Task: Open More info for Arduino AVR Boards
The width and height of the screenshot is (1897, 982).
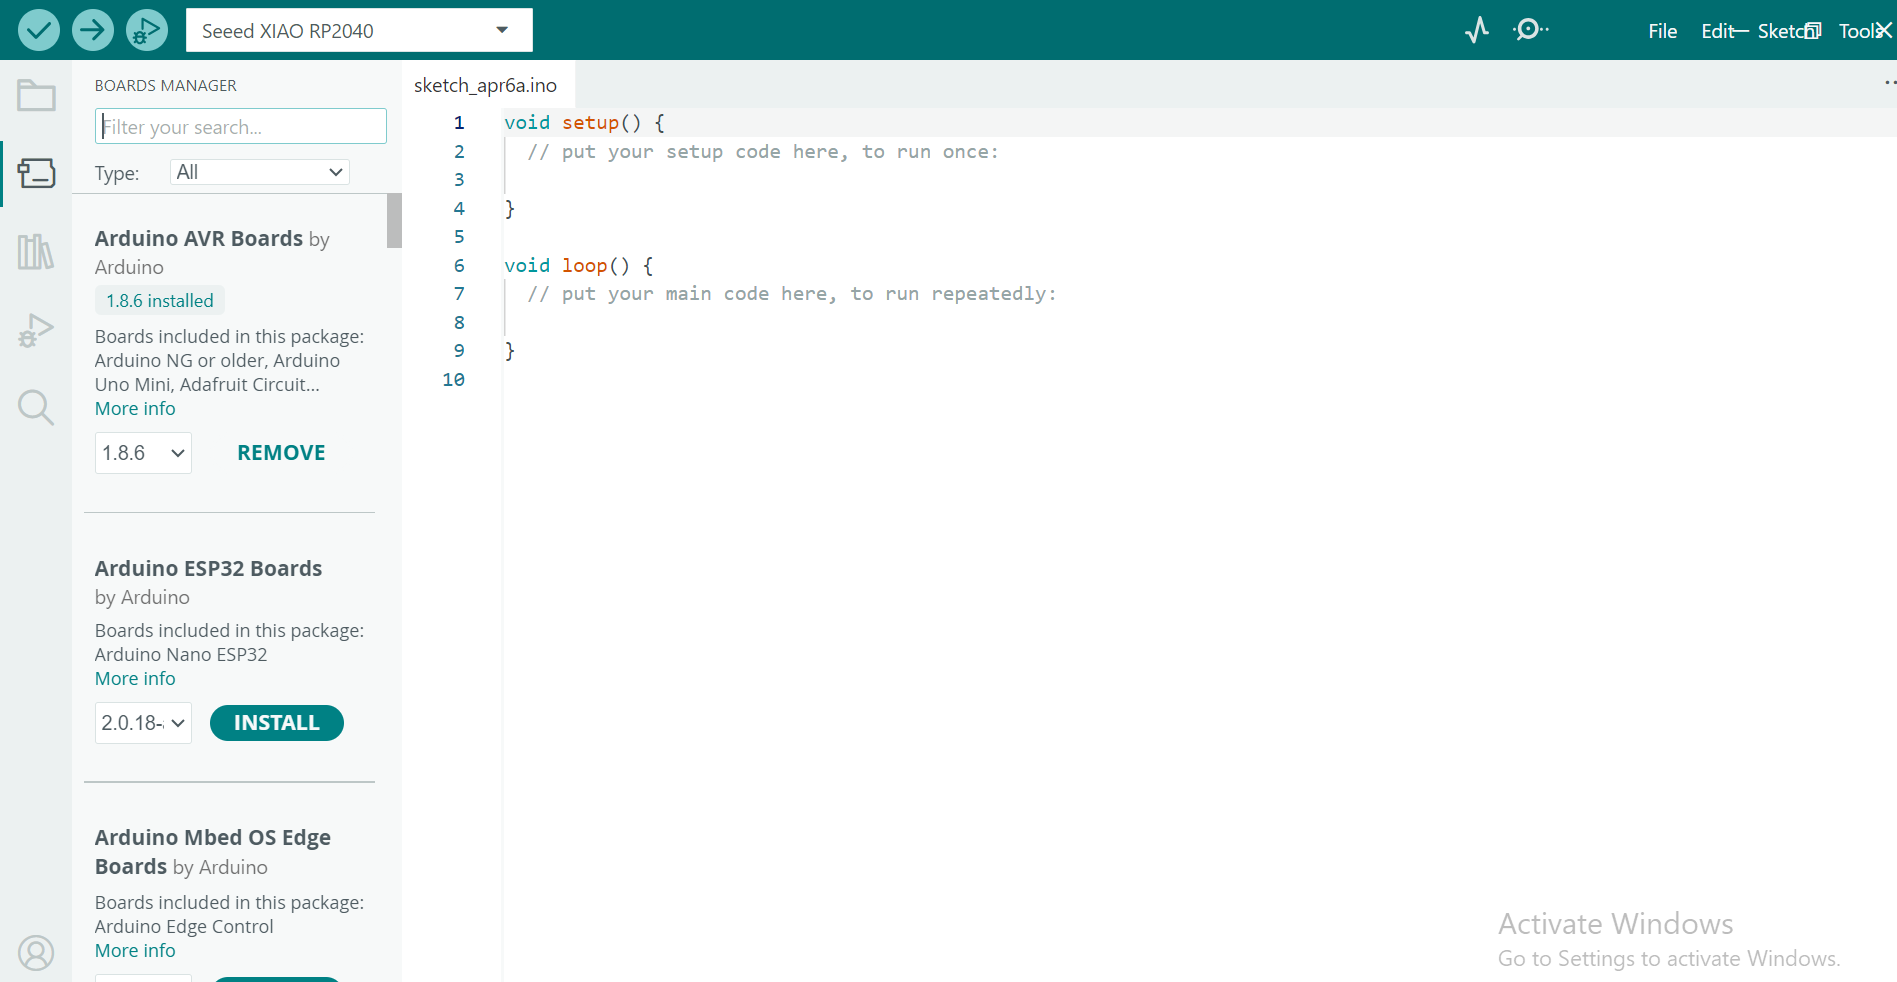Action: point(135,409)
